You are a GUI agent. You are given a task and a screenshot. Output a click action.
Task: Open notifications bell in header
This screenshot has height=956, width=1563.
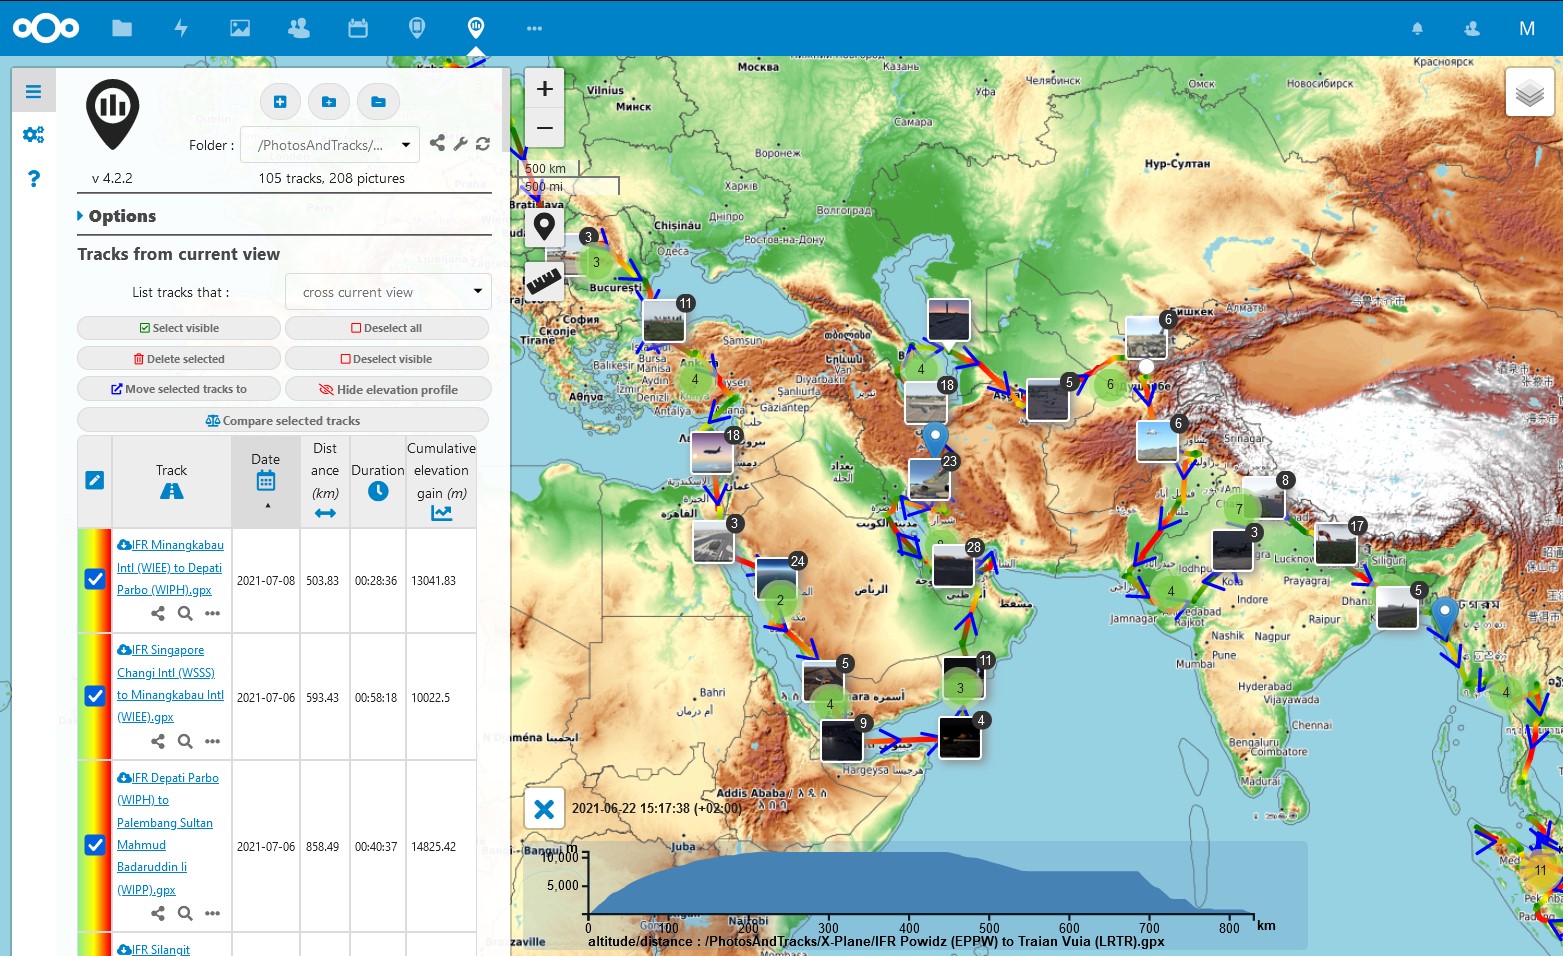pos(1417,29)
